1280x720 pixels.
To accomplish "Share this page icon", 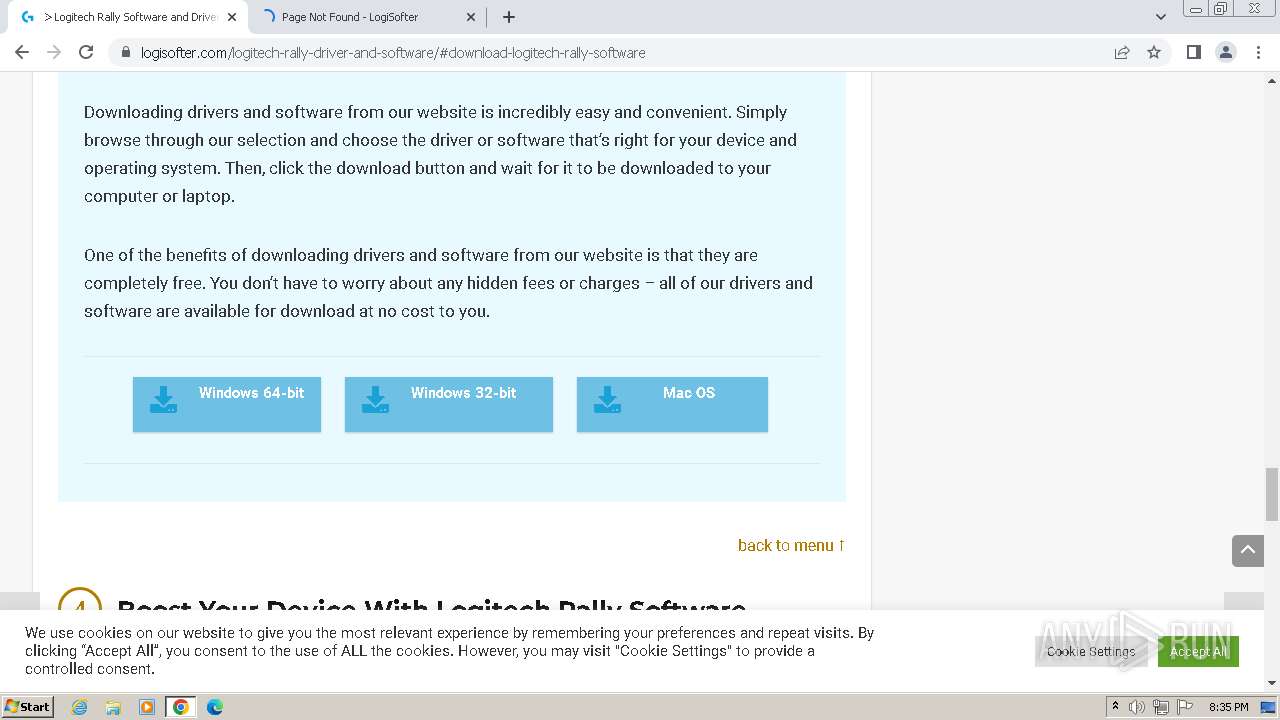I will point(1122,52).
